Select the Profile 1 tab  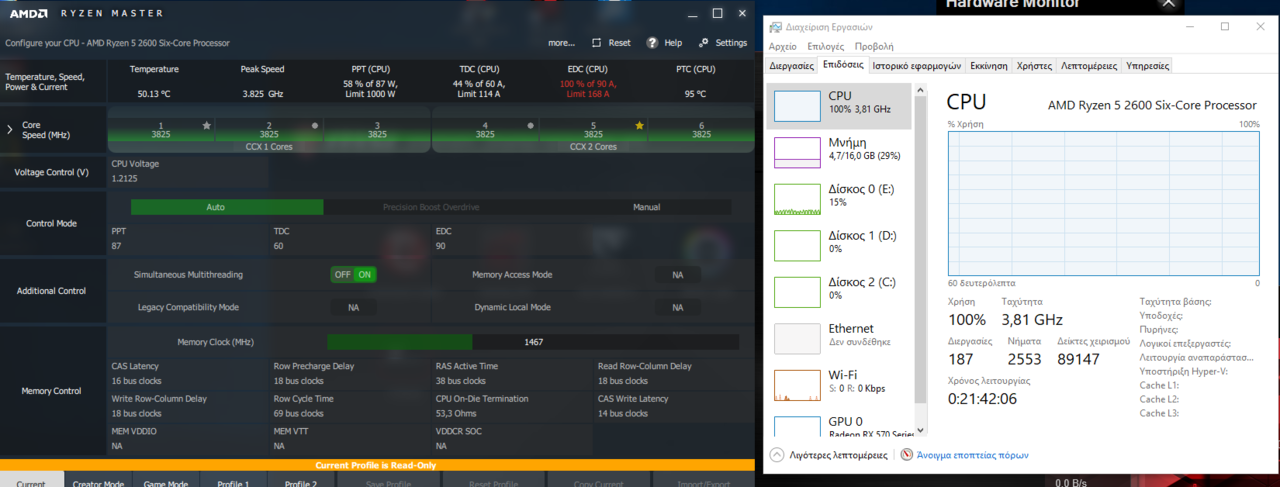[x=233, y=480]
